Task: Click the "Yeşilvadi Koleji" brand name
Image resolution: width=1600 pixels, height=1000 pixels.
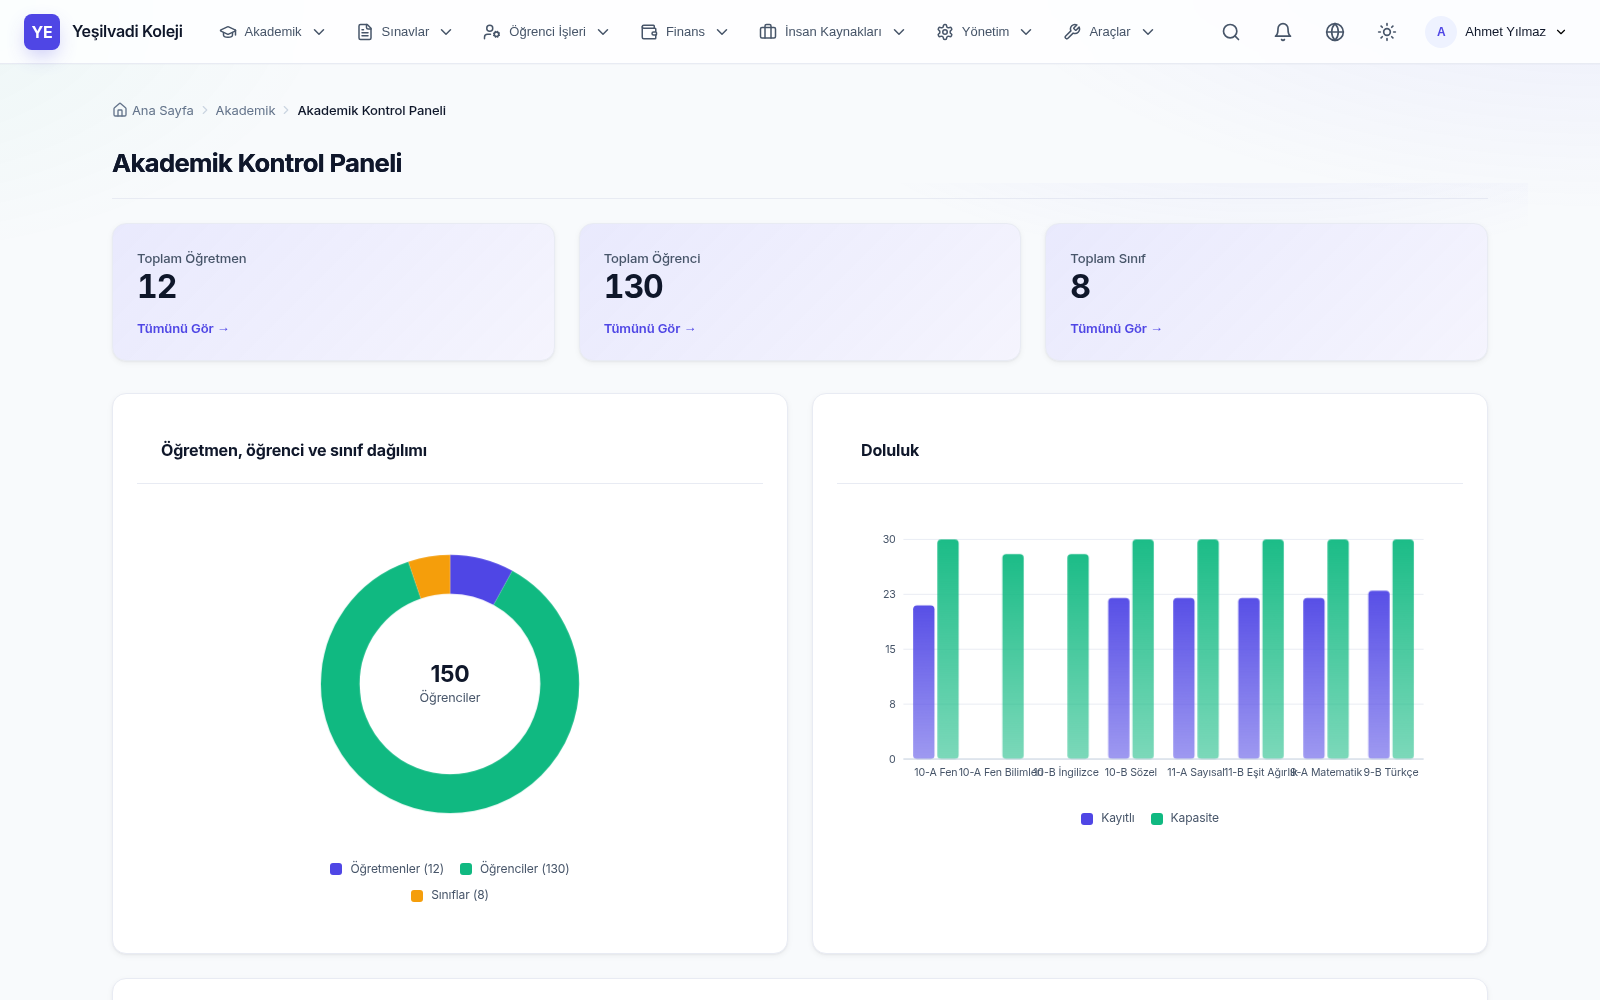Action: tap(127, 32)
